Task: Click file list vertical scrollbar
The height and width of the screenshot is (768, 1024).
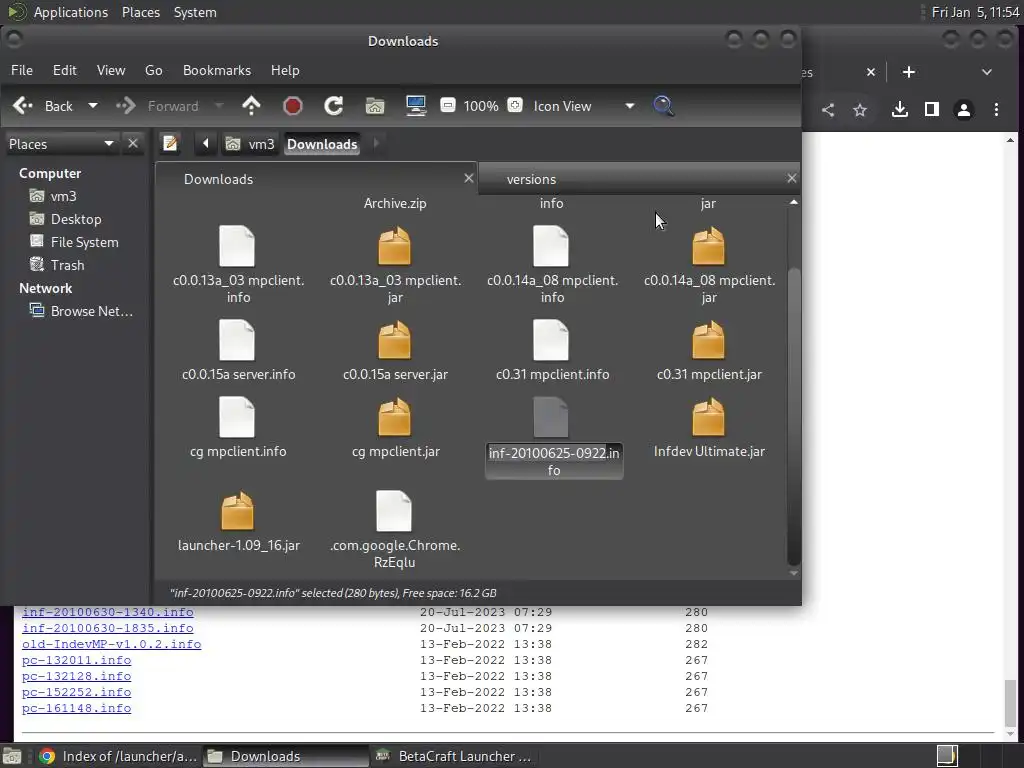Action: point(793,416)
